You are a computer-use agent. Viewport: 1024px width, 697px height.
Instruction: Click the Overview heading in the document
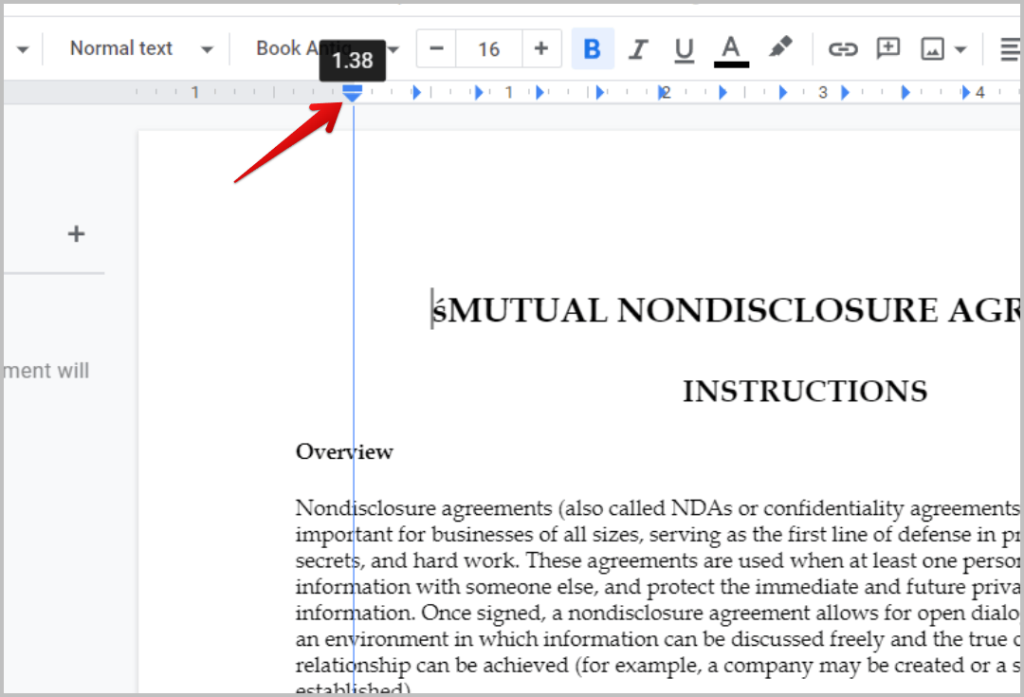[x=344, y=451]
